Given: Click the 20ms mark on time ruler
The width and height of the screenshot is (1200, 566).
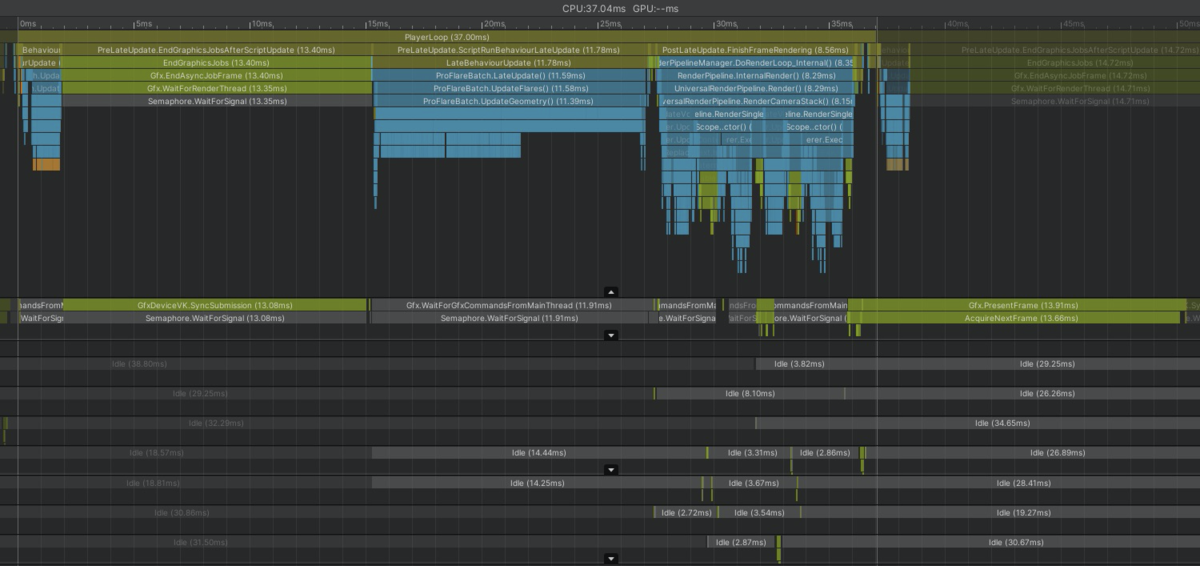Looking at the screenshot, I should pos(494,22).
